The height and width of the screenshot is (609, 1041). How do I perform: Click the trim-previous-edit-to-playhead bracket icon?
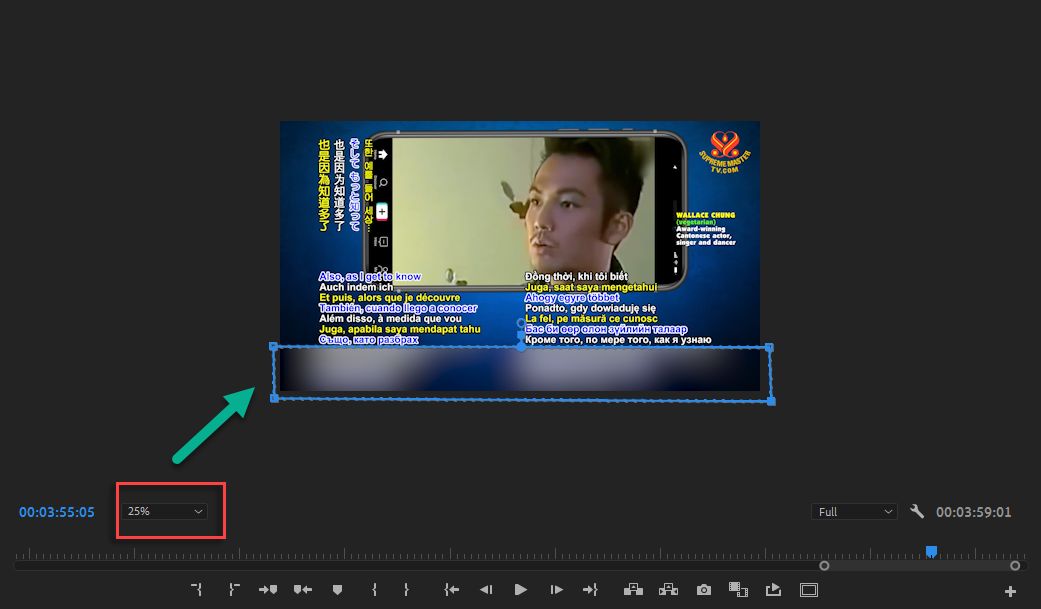tap(197, 589)
